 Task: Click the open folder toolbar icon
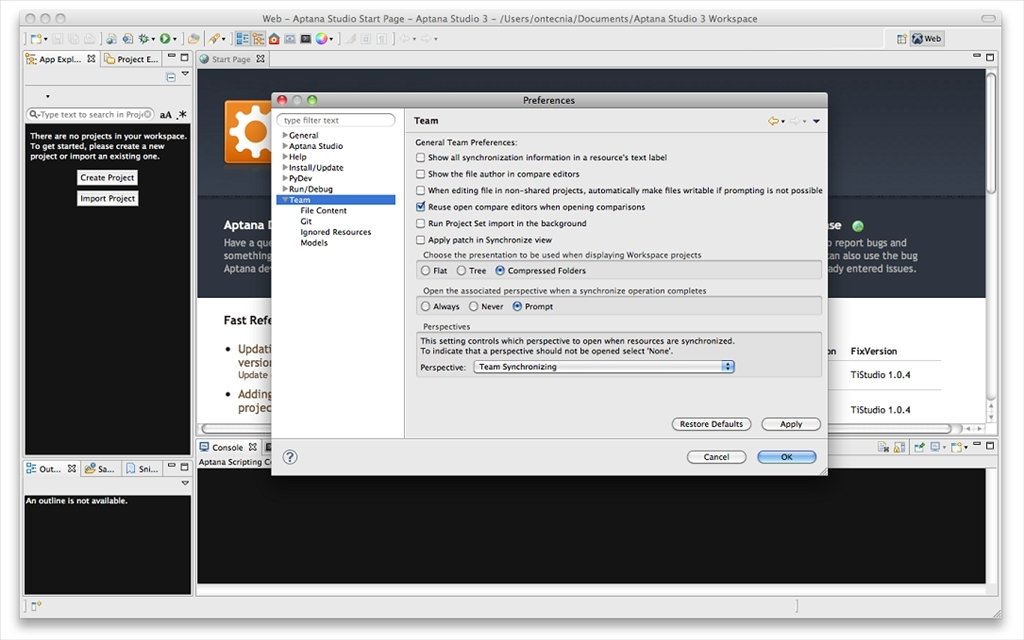click(x=194, y=39)
